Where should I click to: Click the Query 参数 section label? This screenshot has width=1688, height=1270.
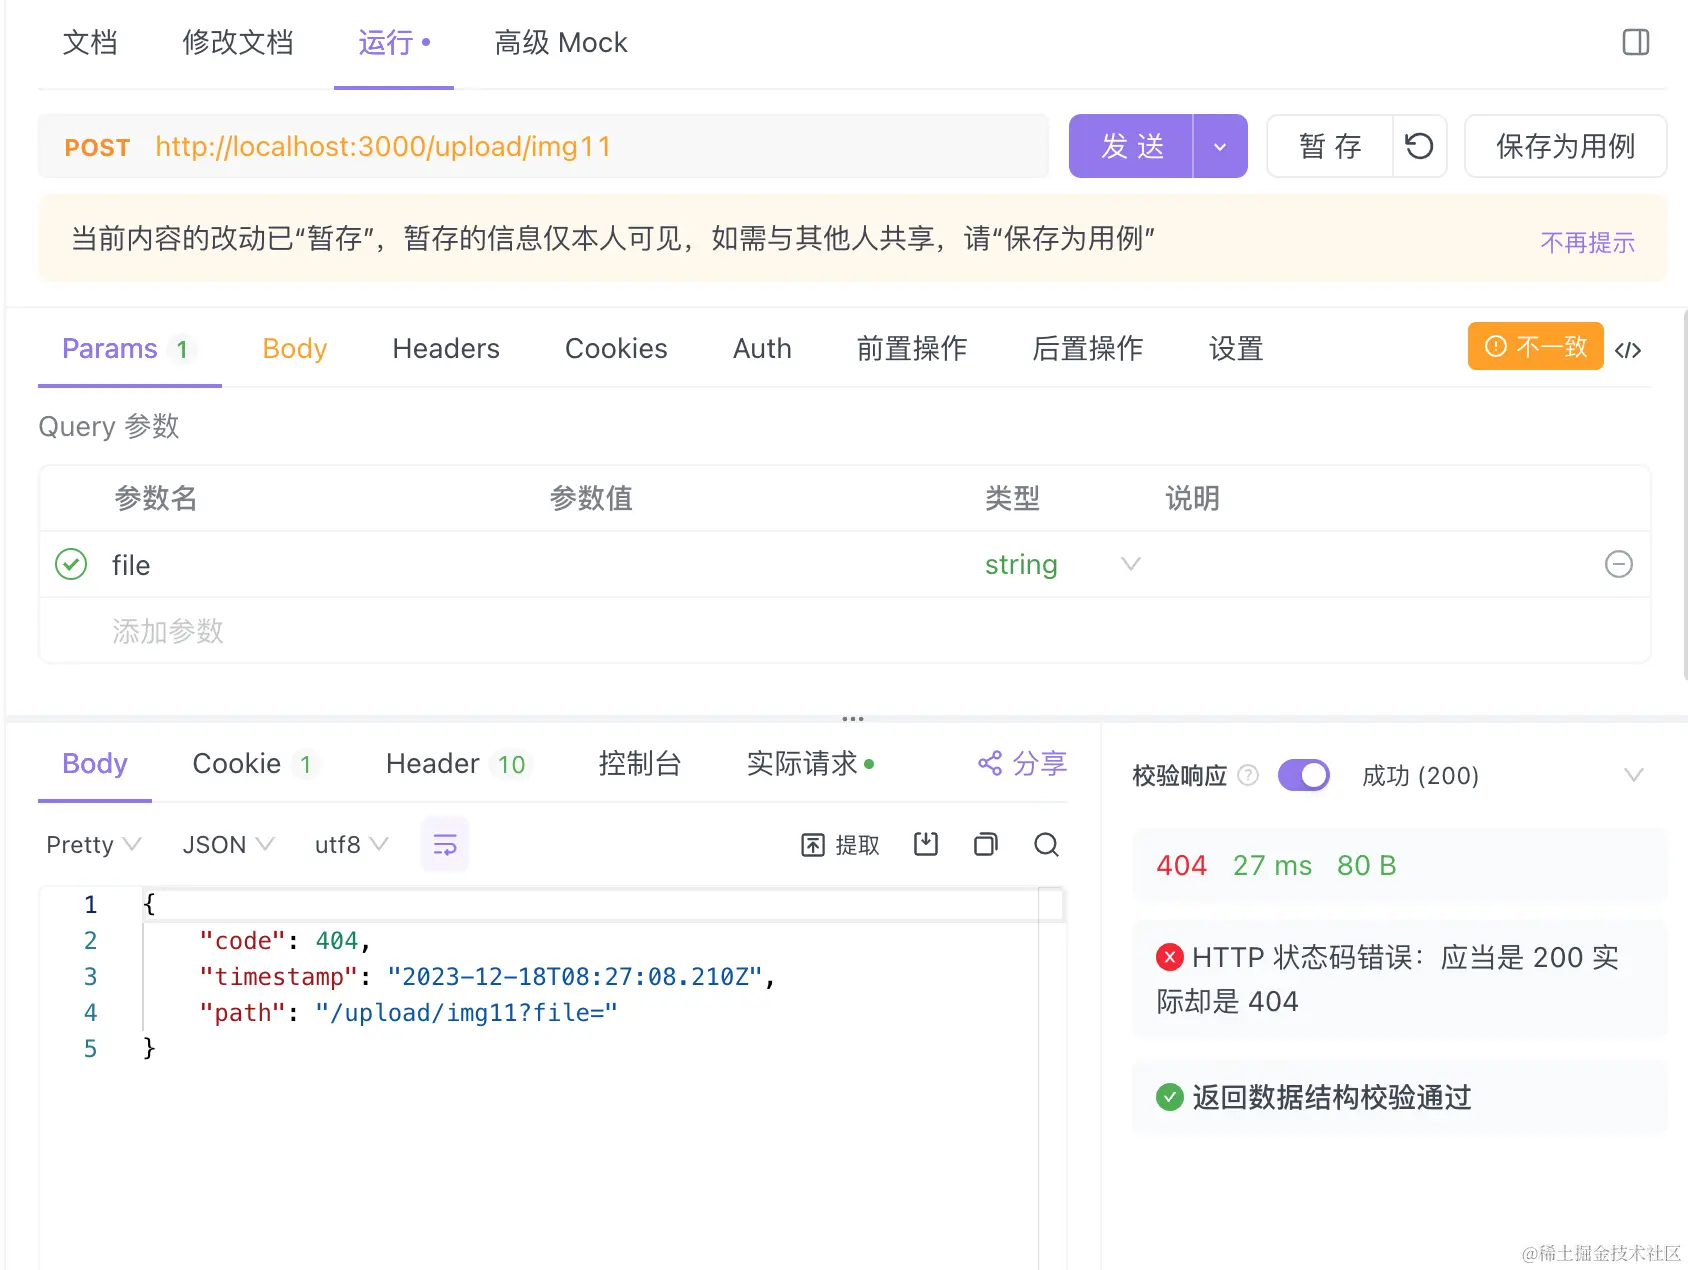pyautogui.click(x=108, y=426)
